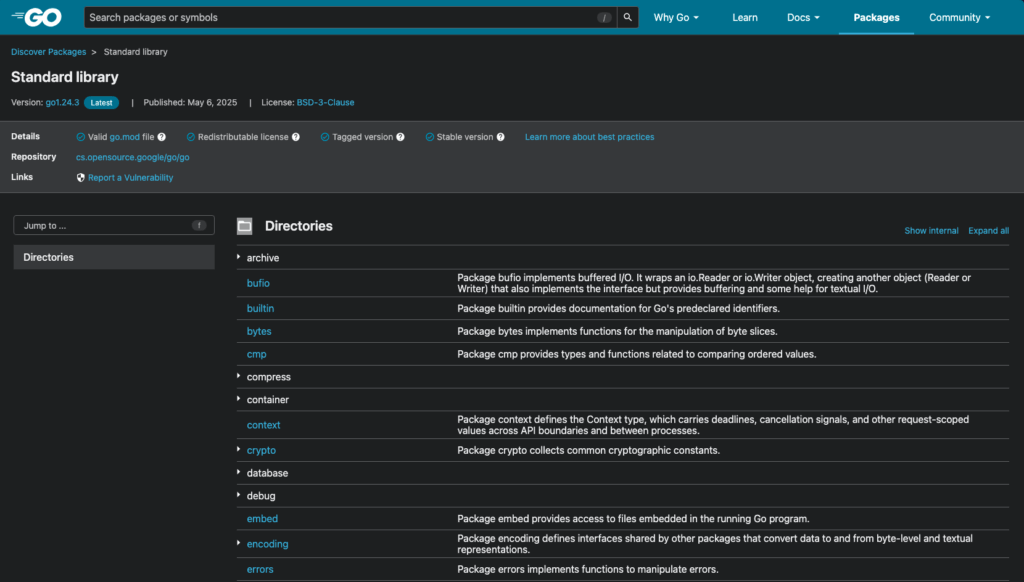
Task: Click the cmp package description text
Action: point(637,354)
